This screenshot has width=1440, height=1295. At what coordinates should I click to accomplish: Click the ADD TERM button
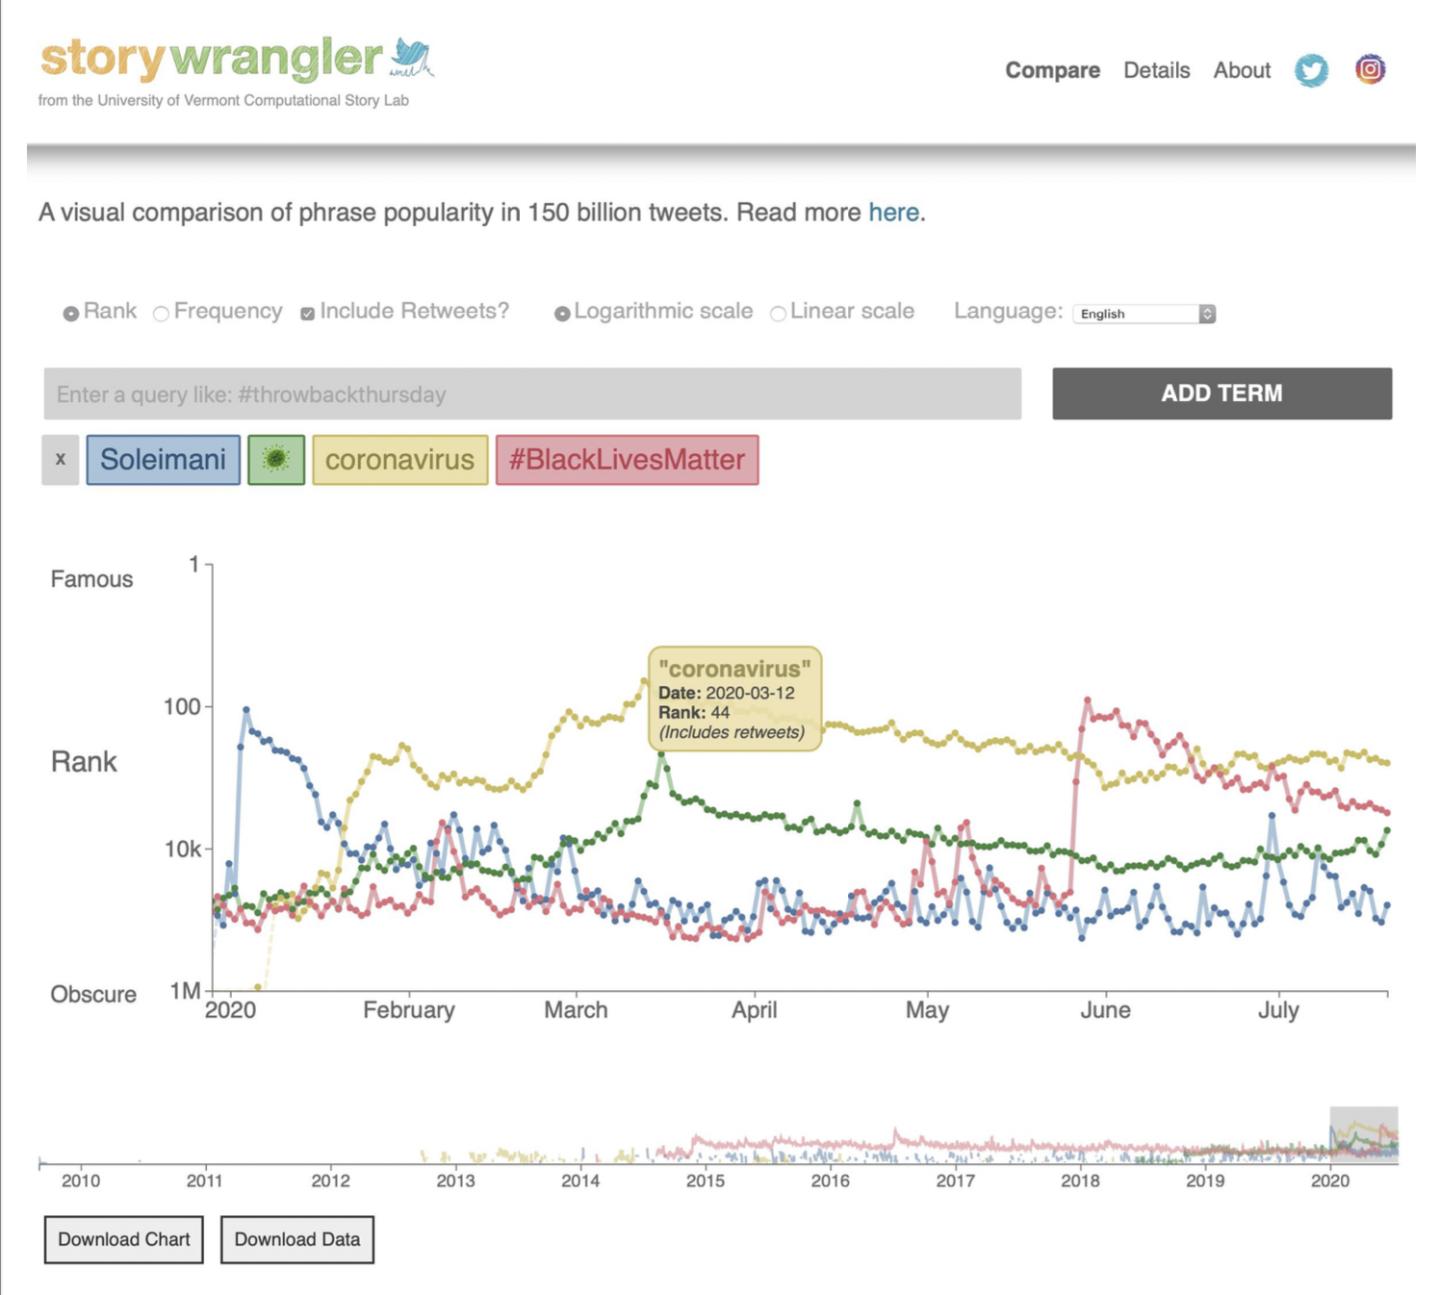coord(1221,393)
